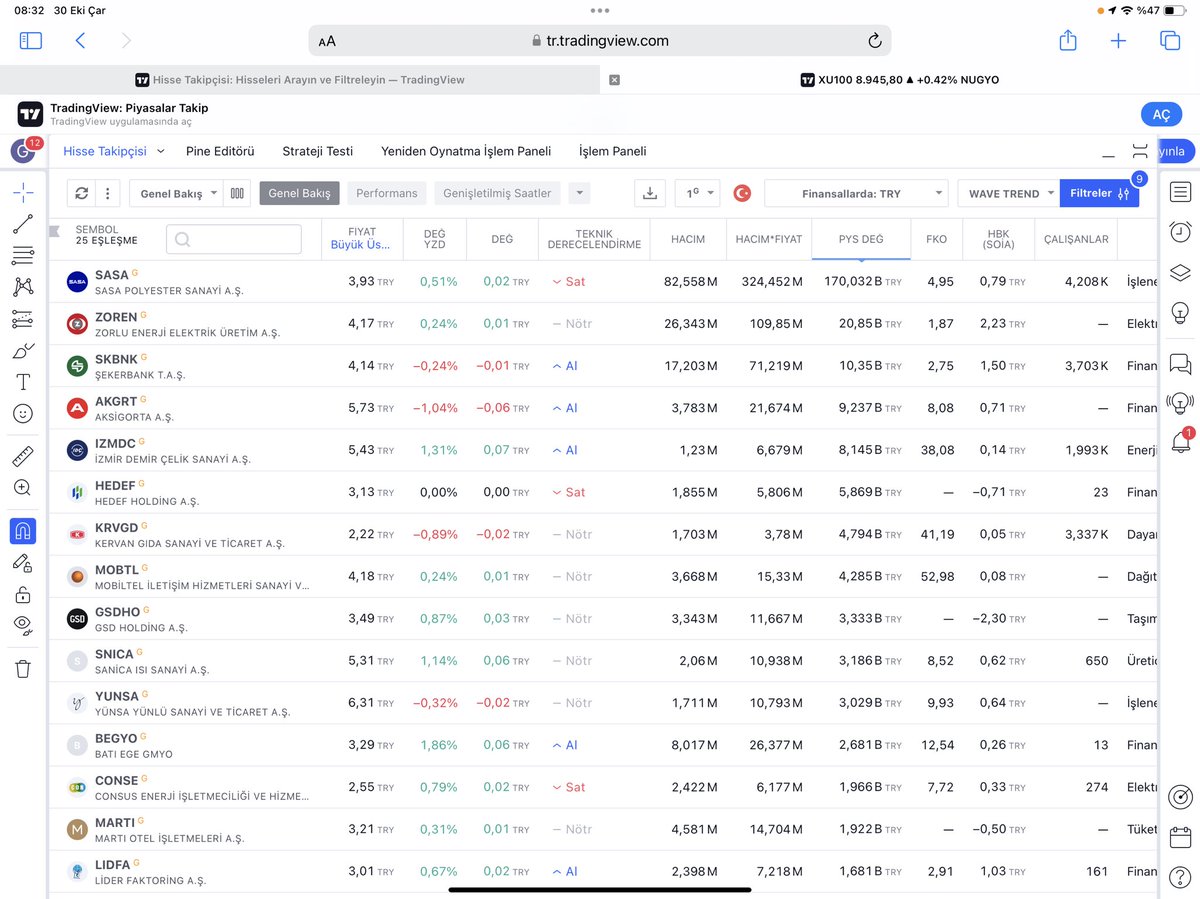The image size is (1200, 899).
Task: Toggle magnet mode on the drawing toolbar
Action: [x=23, y=531]
